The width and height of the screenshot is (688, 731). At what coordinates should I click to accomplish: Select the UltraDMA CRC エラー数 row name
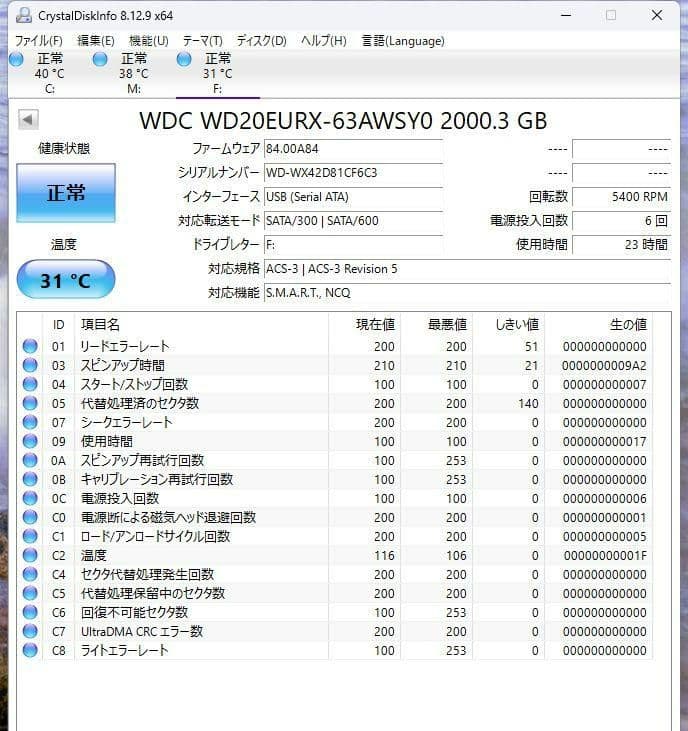[142, 632]
